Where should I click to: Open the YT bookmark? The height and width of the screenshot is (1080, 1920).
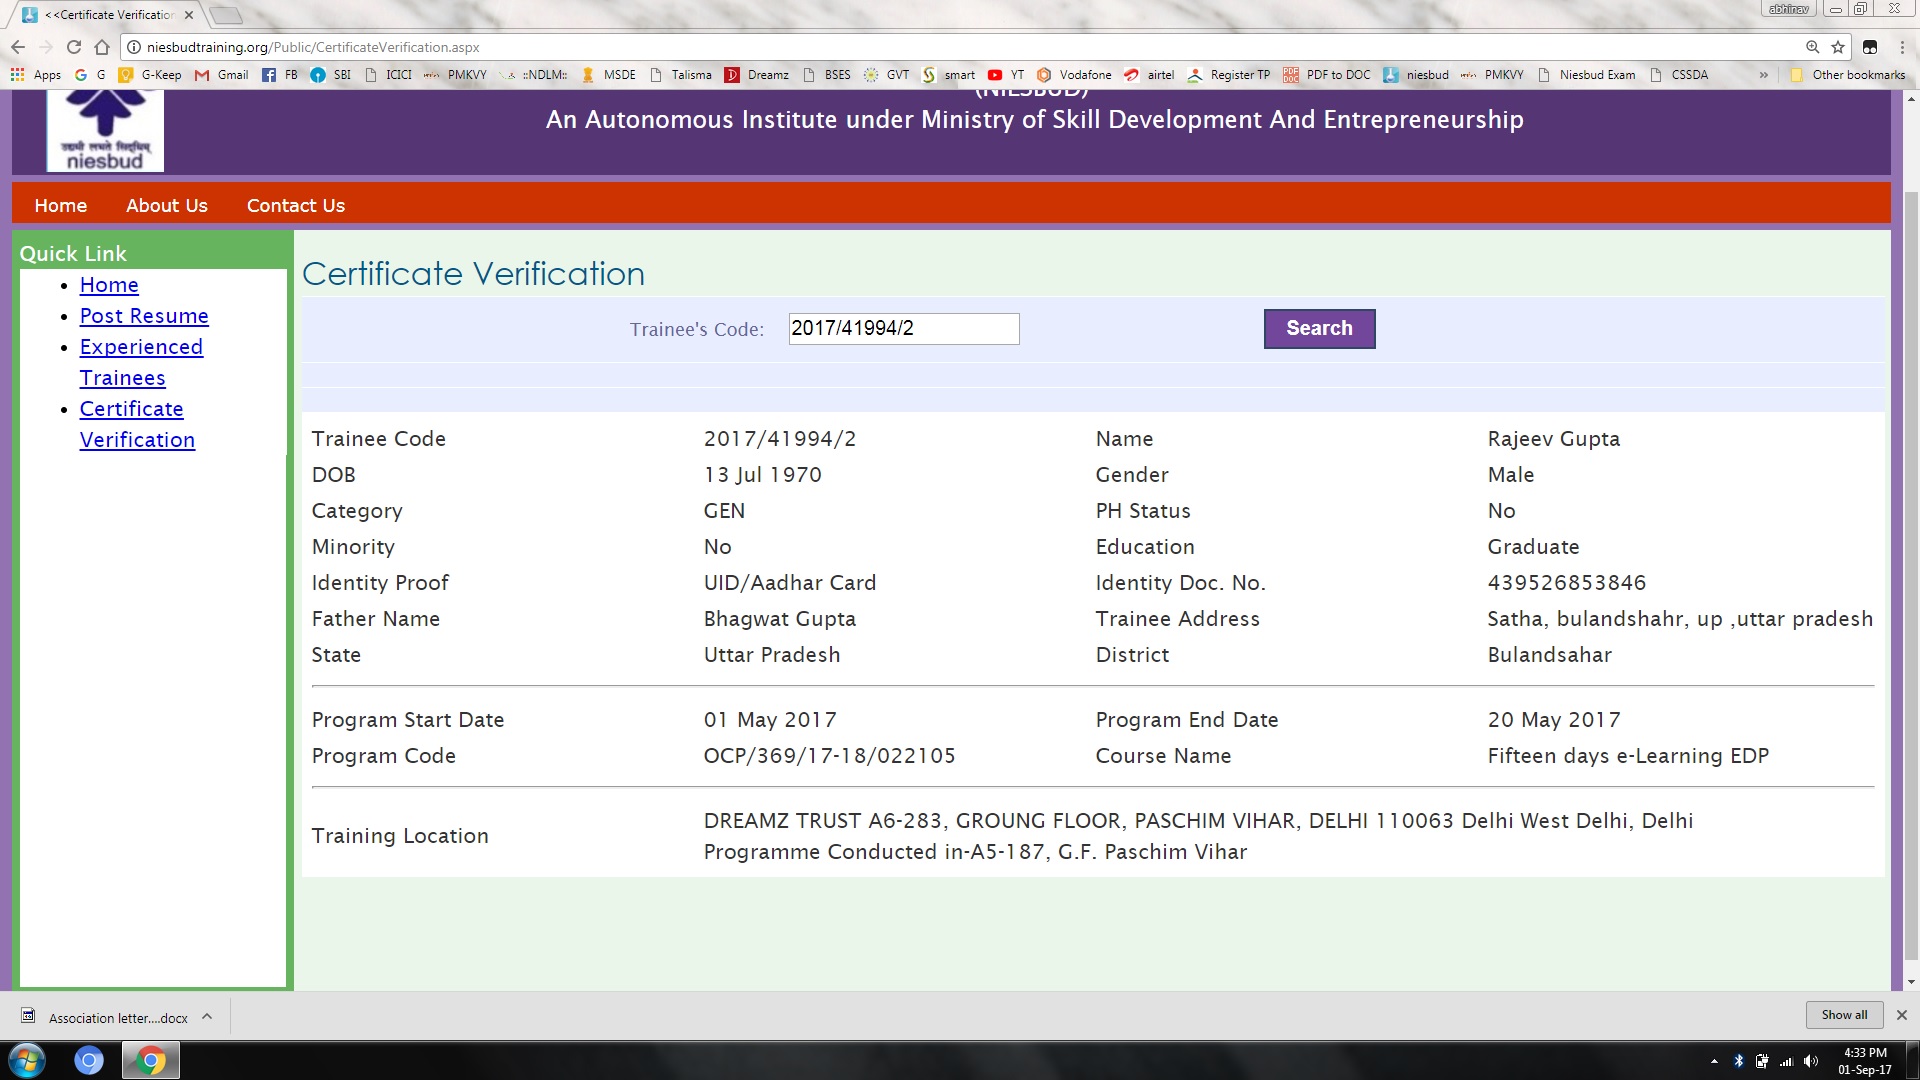pos(1006,75)
